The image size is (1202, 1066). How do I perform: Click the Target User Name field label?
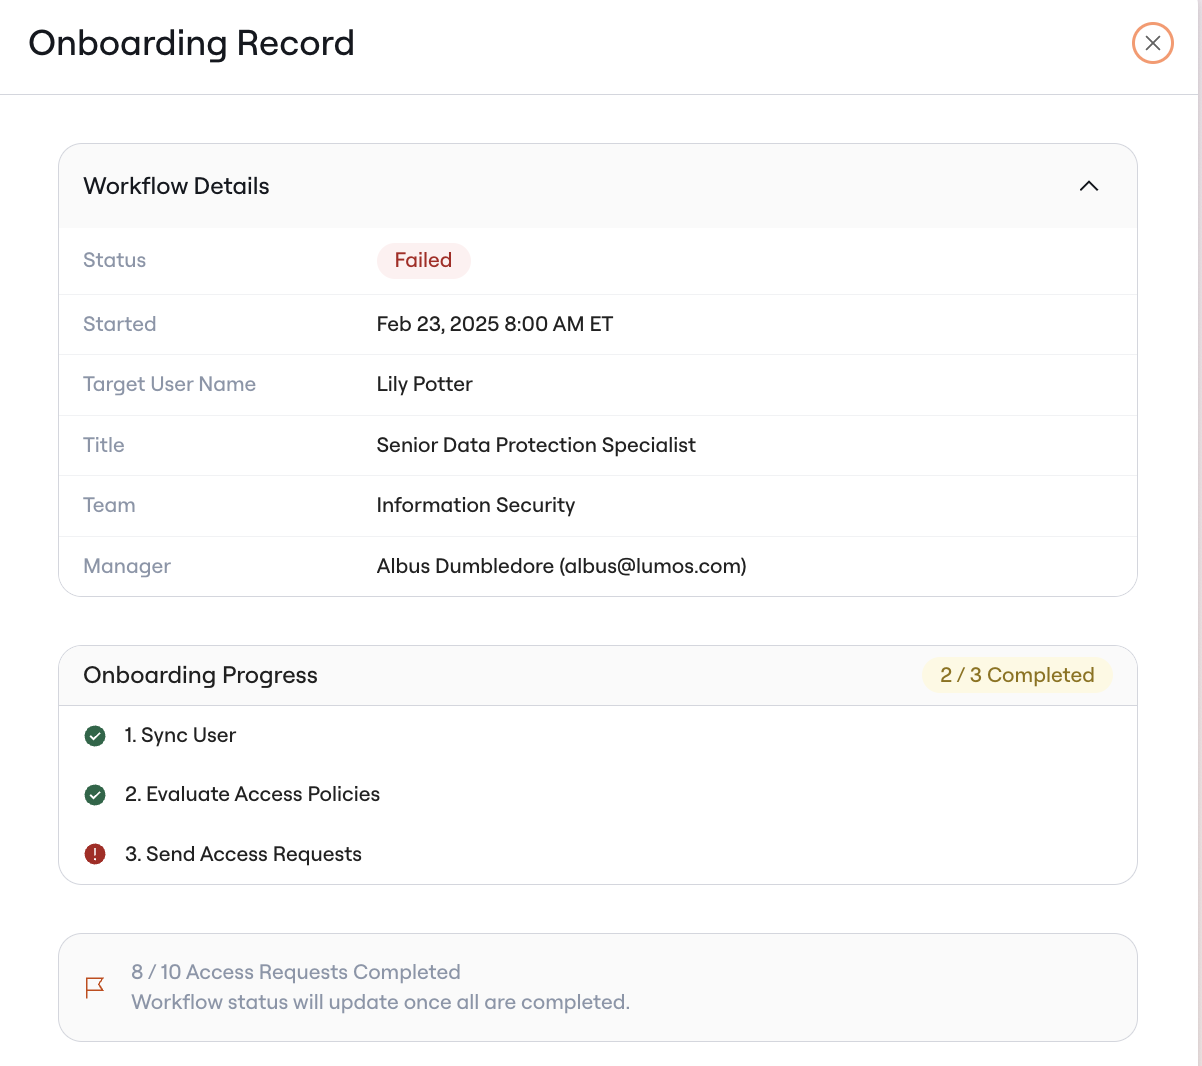point(169,384)
